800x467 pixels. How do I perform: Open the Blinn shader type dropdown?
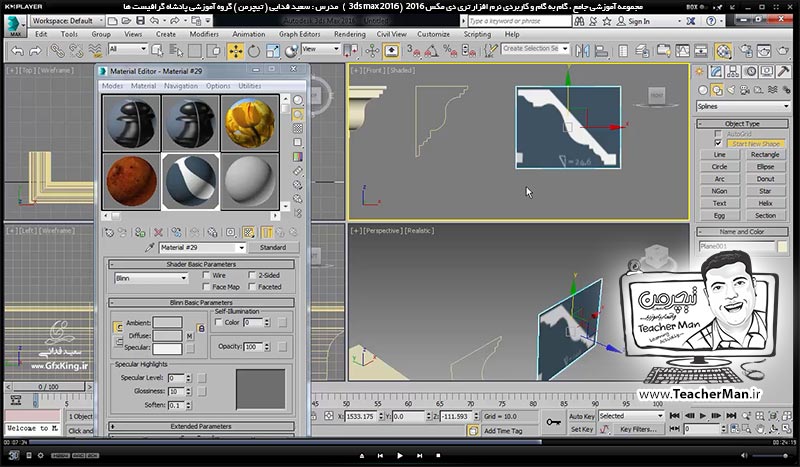pos(151,278)
